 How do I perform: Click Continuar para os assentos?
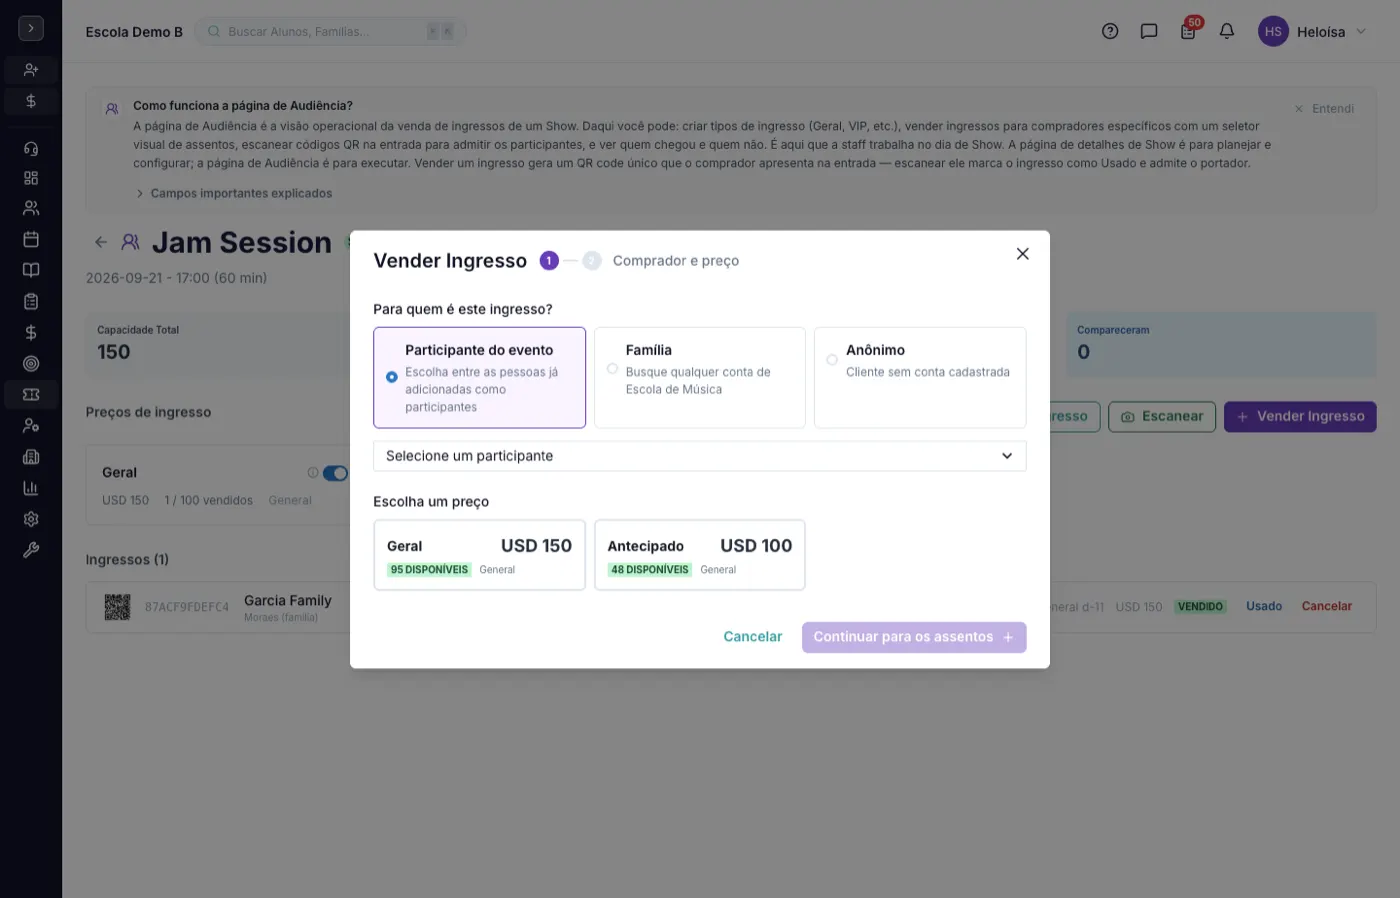[x=914, y=637]
